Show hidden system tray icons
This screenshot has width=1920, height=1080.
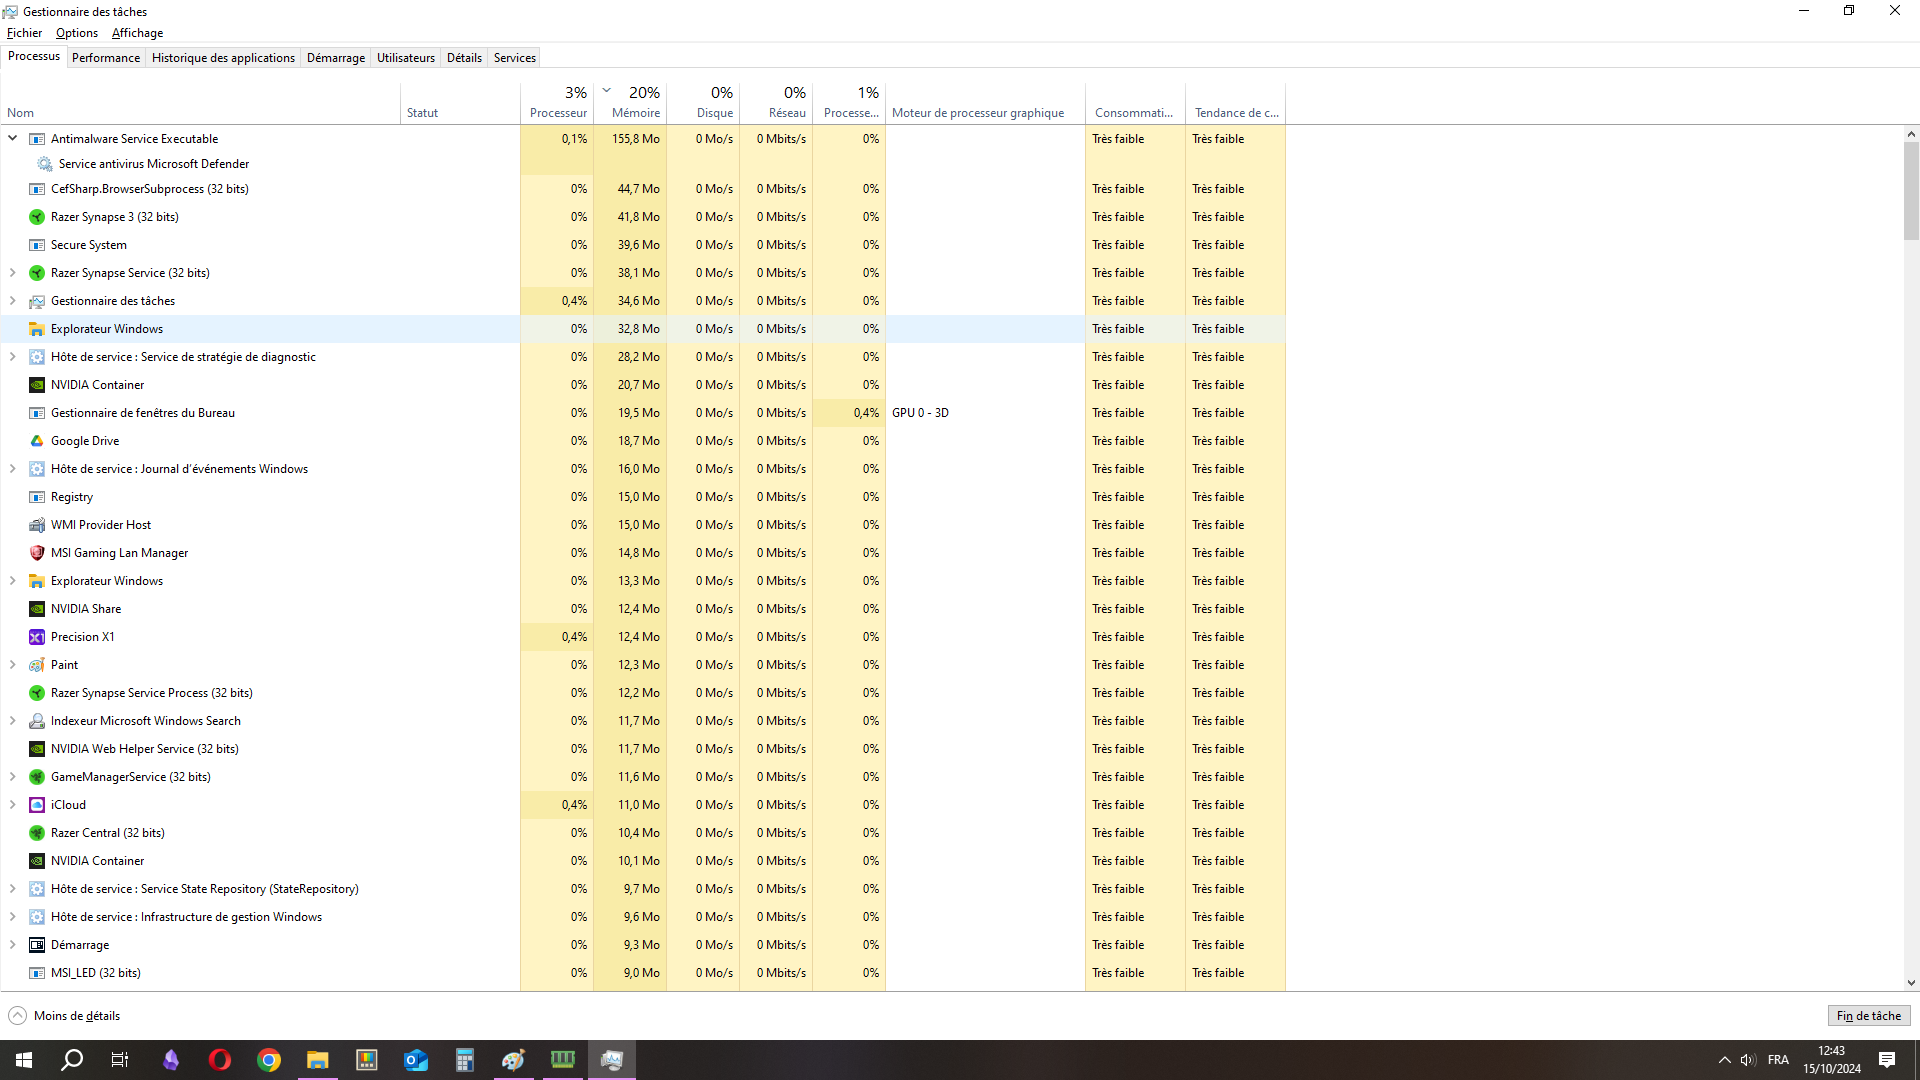pos(1724,1060)
